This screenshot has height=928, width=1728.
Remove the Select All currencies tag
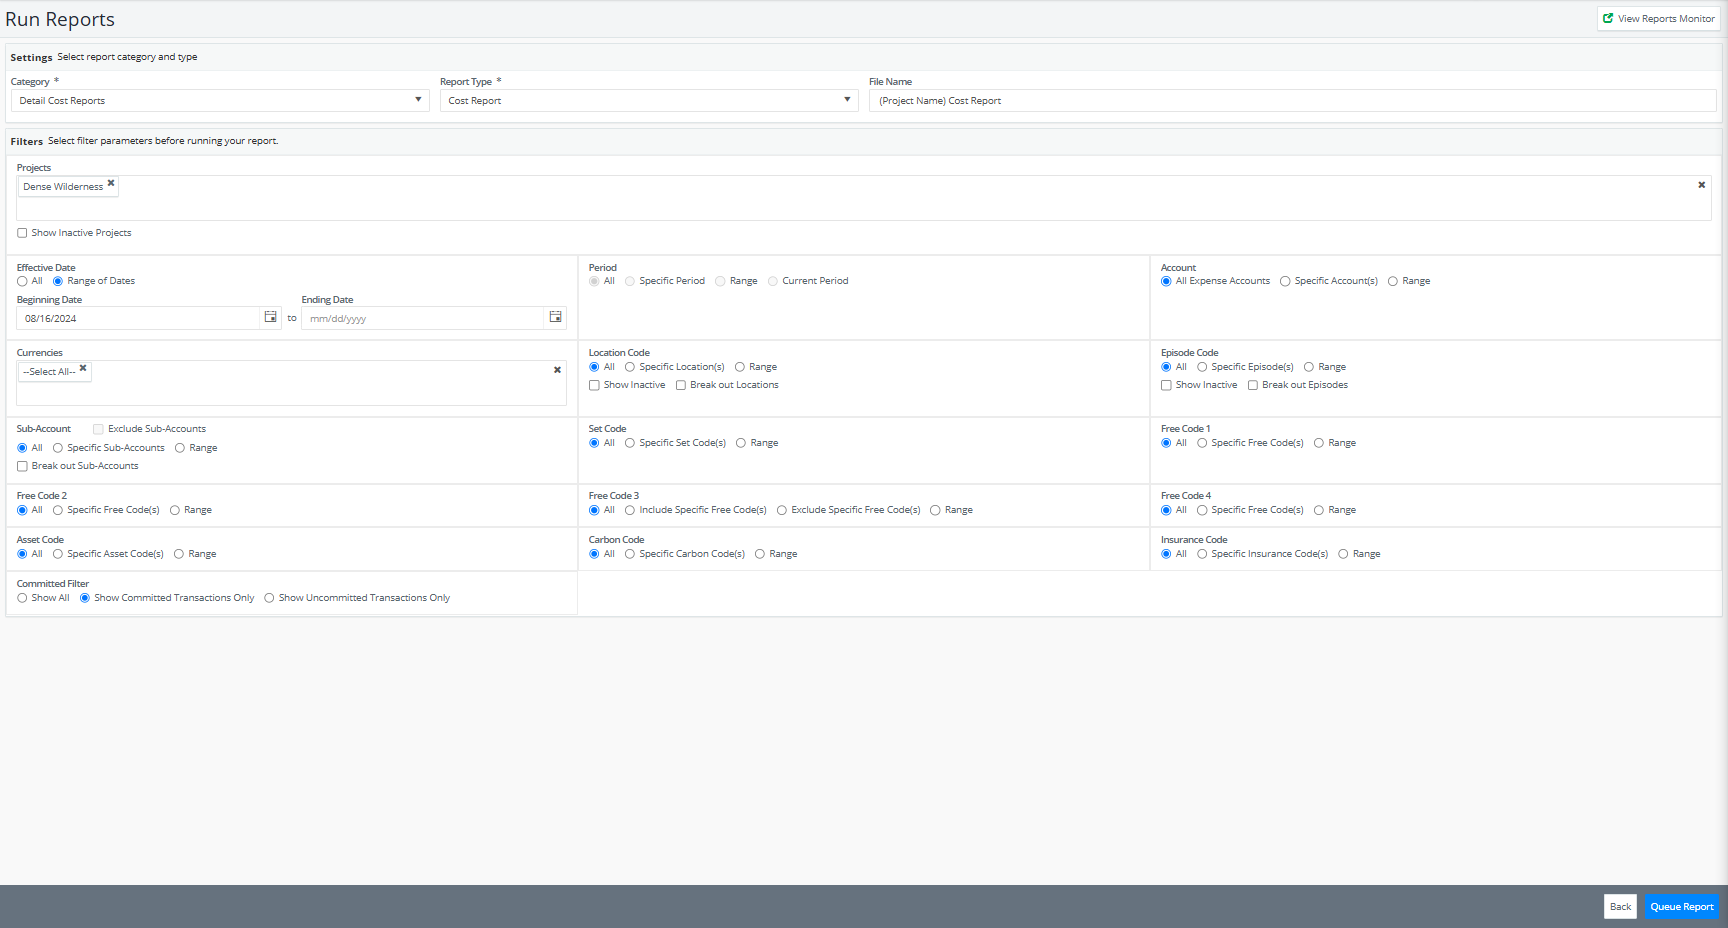(83, 368)
